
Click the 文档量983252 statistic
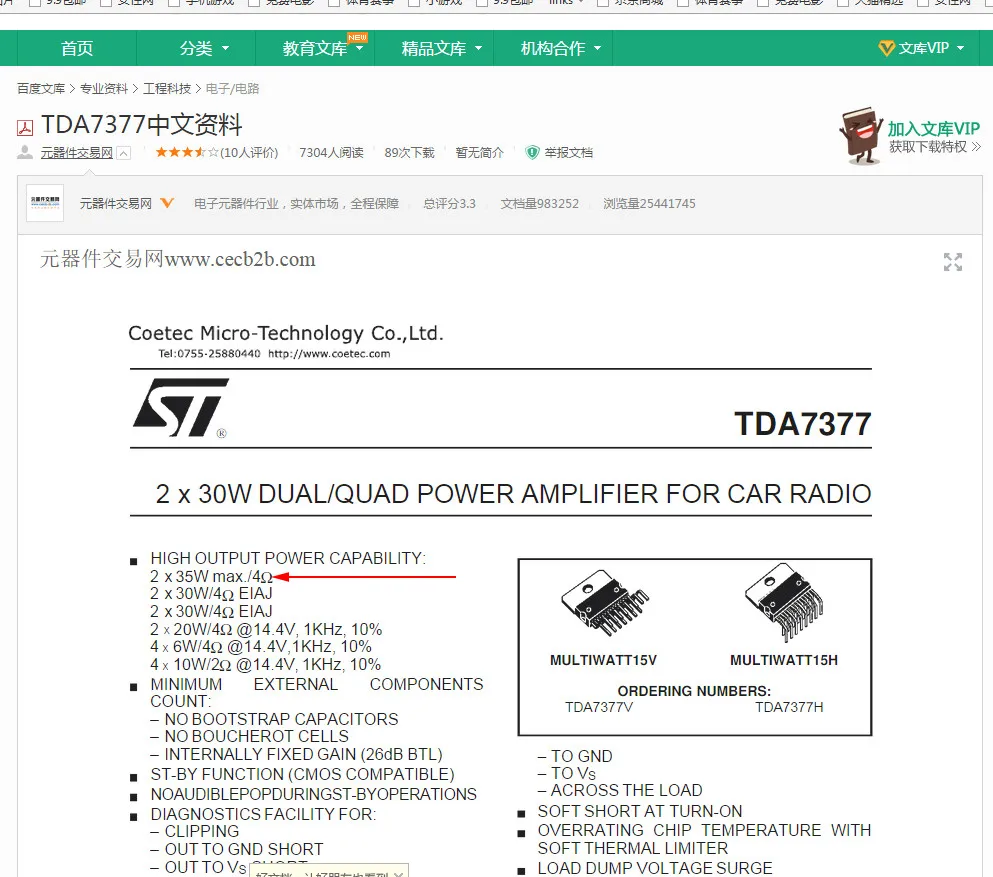[x=540, y=203]
